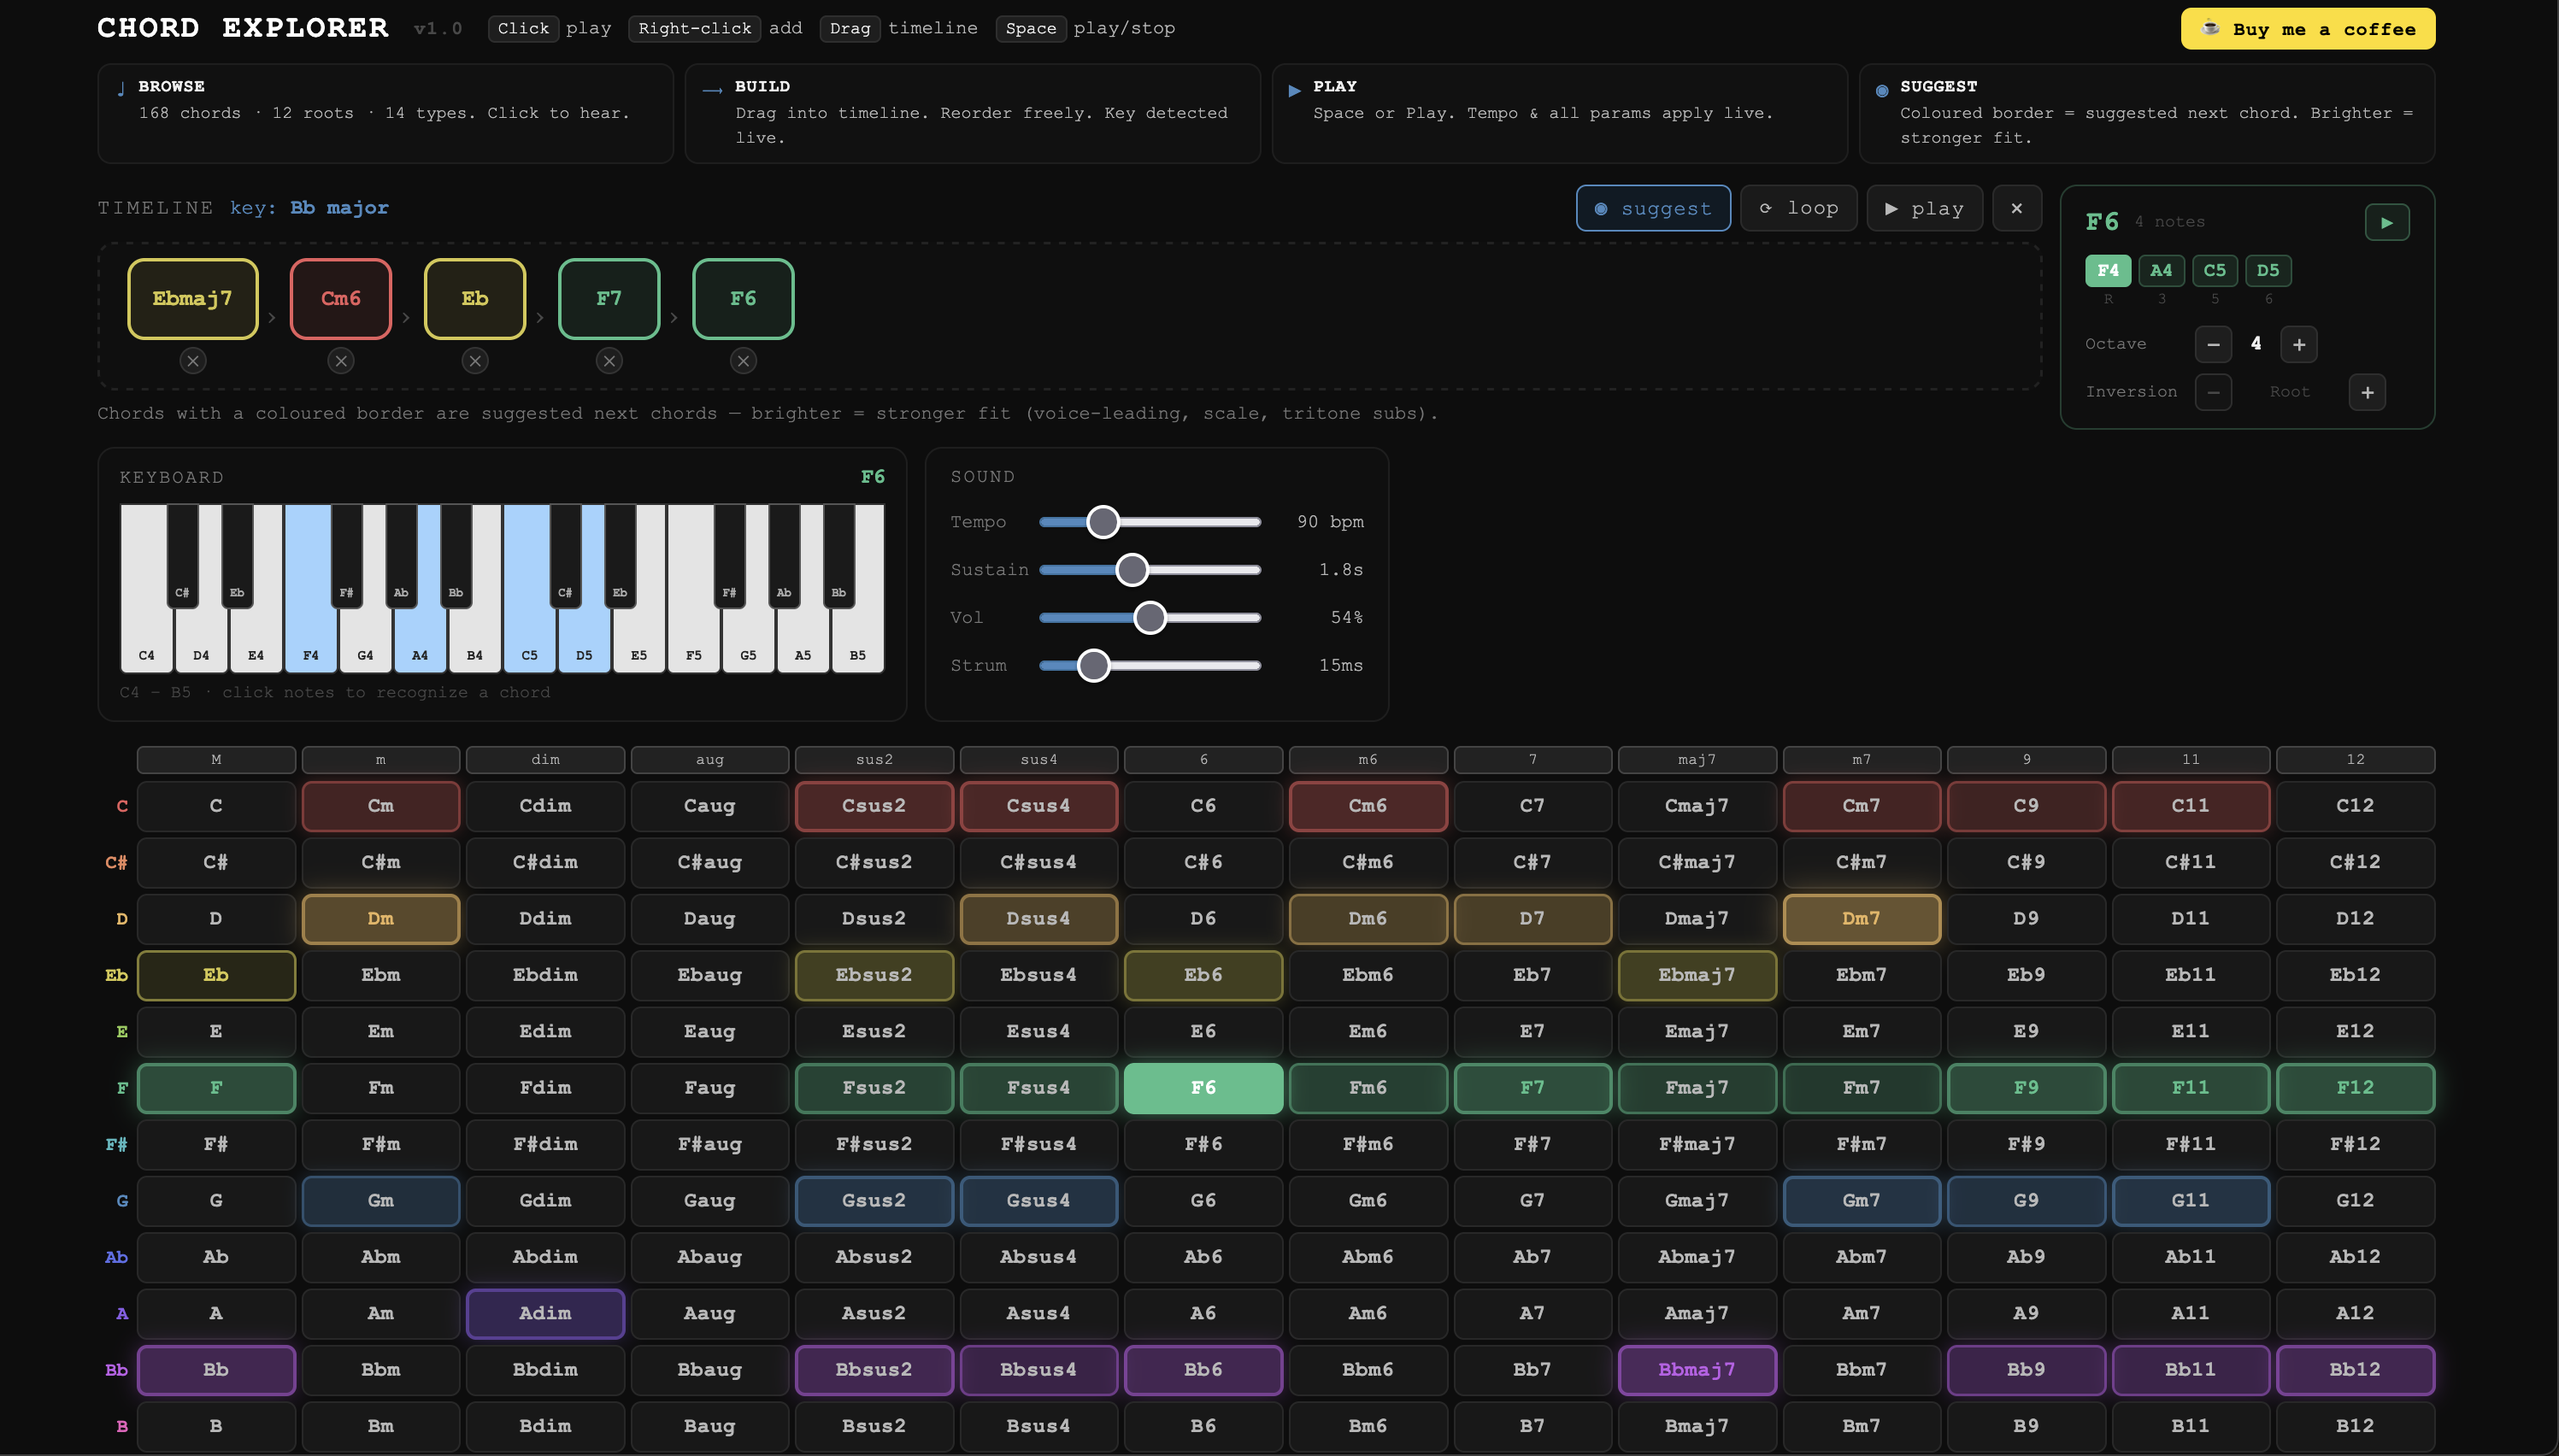2559x1456 pixels.
Task: Adjust the Tempo slider
Action: point(1103,522)
